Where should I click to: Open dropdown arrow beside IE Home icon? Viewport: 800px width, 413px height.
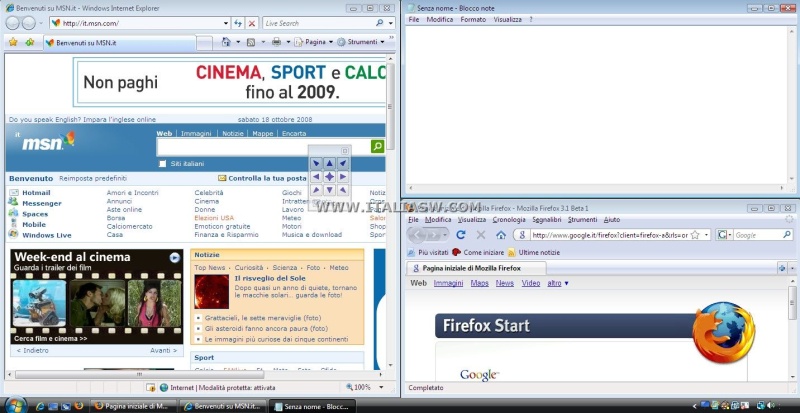[238, 42]
